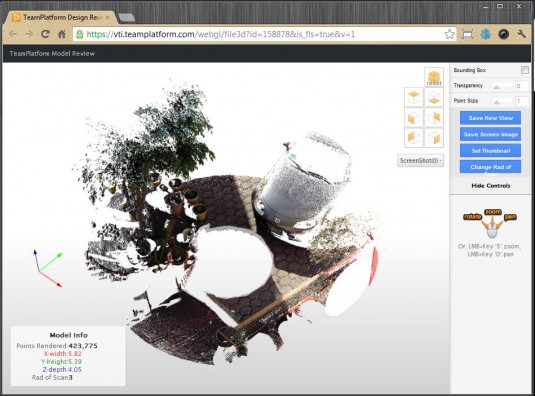This screenshot has width=535, height=396.
Task: Reset the view with the solid cube icon
Action: coord(434,77)
